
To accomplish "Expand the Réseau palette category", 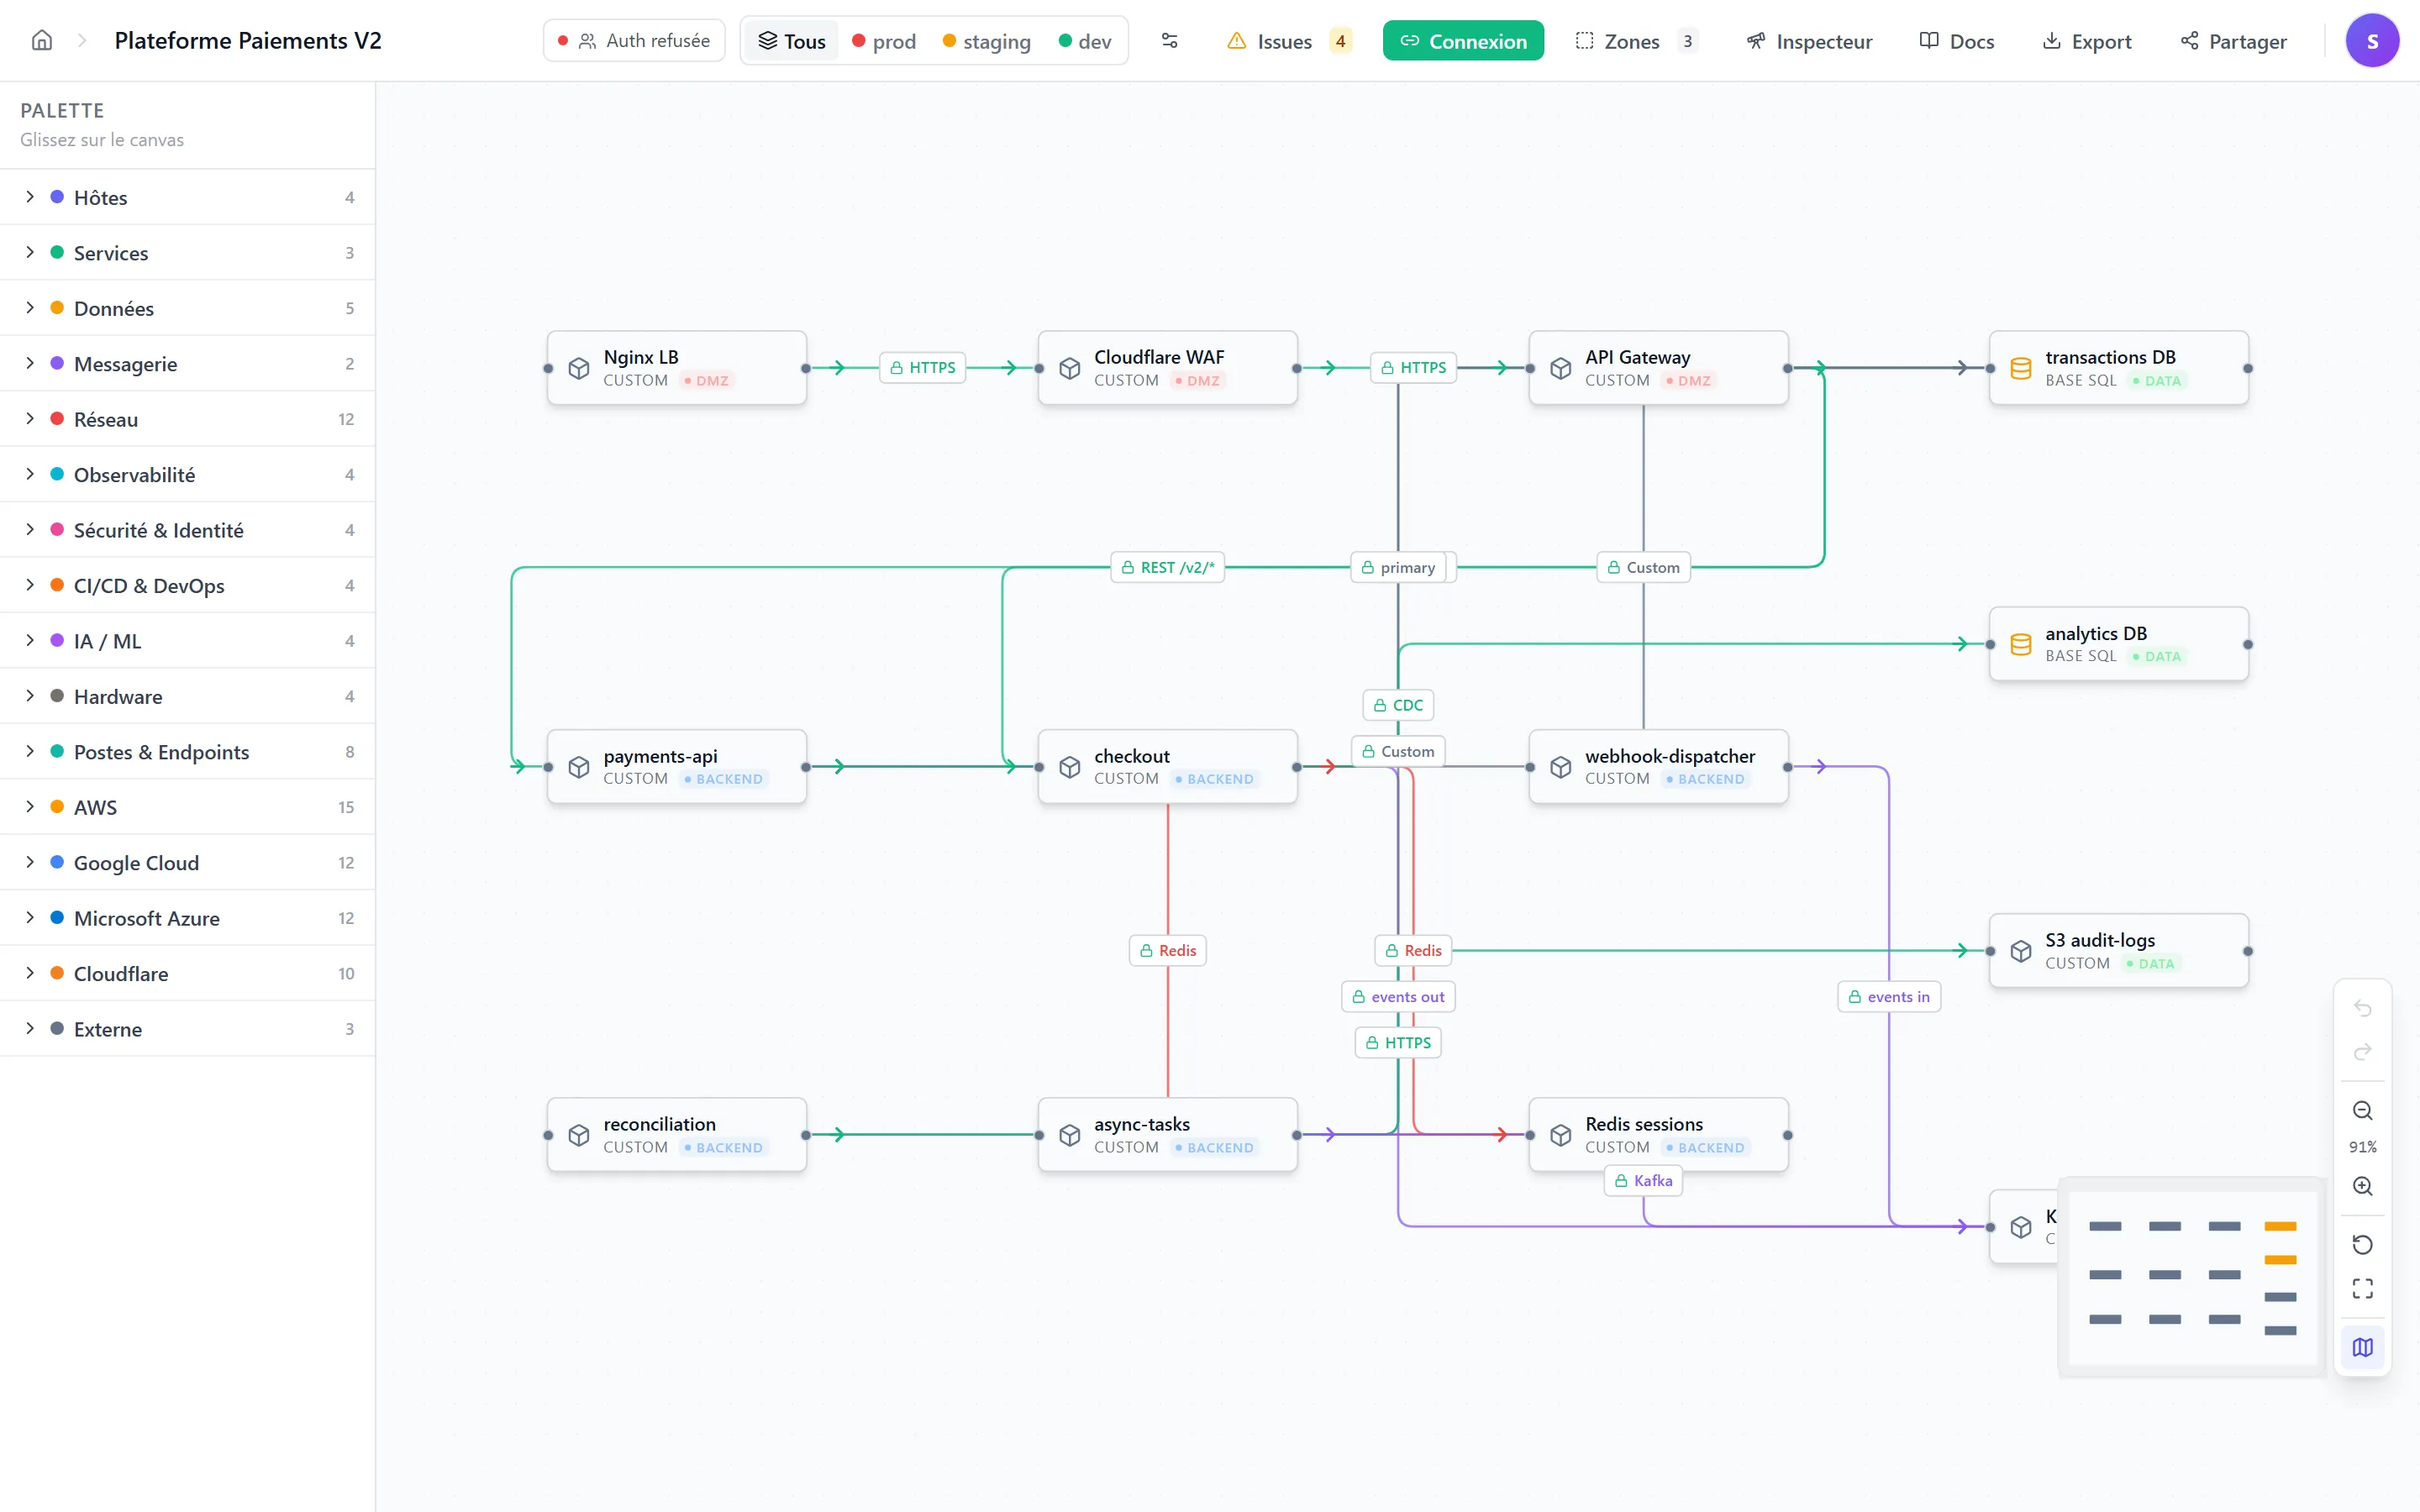I will 187,419.
